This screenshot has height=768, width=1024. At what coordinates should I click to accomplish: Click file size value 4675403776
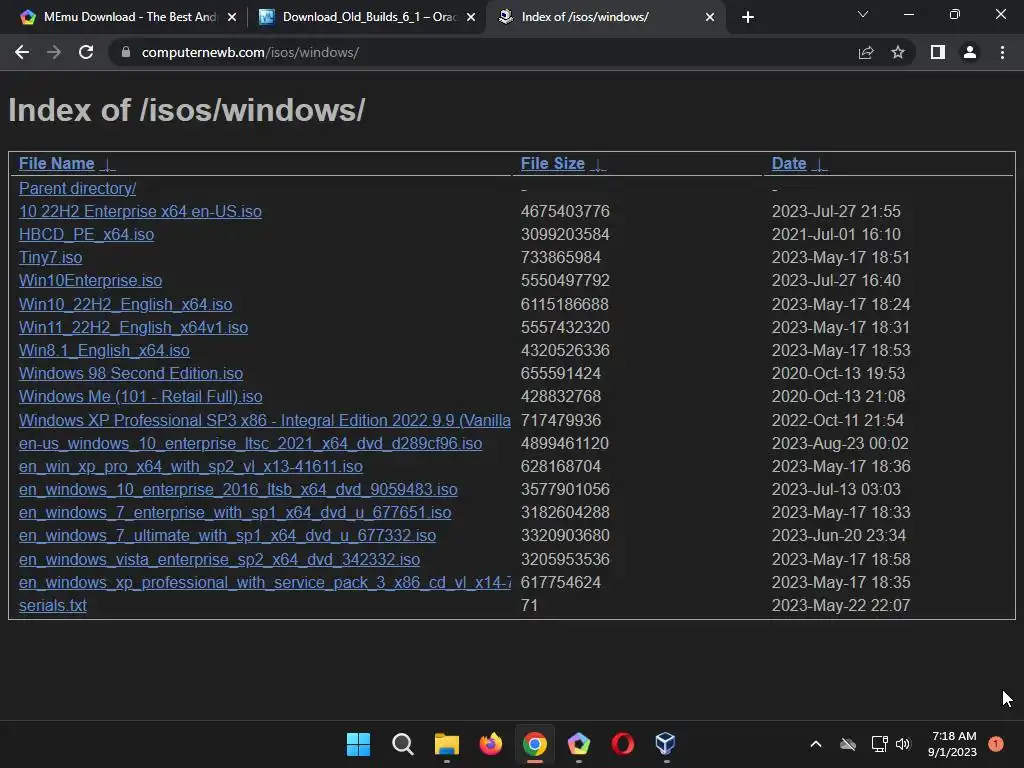point(565,212)
